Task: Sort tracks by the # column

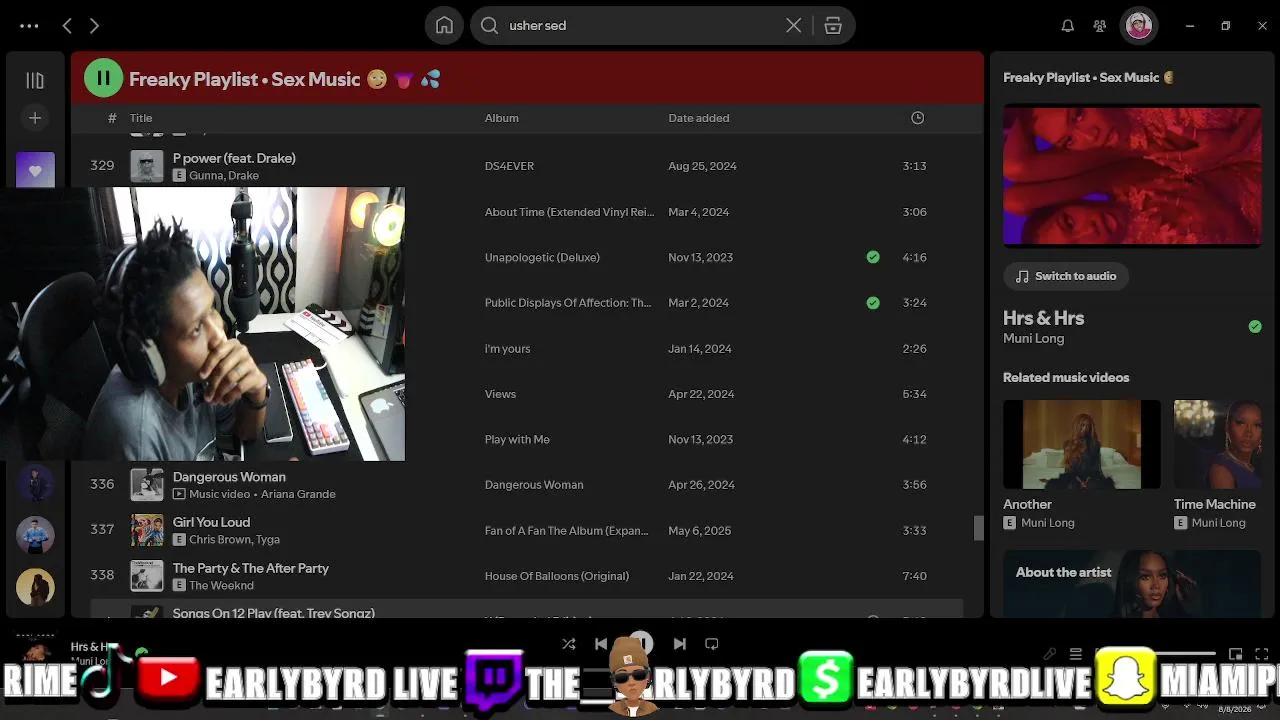Action: [112, 118]
